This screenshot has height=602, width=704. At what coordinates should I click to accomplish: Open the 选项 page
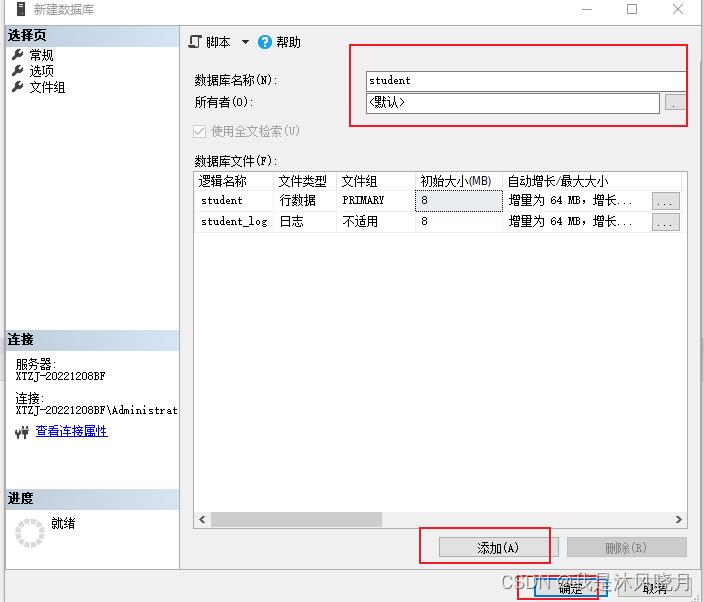tap(41, 71)
